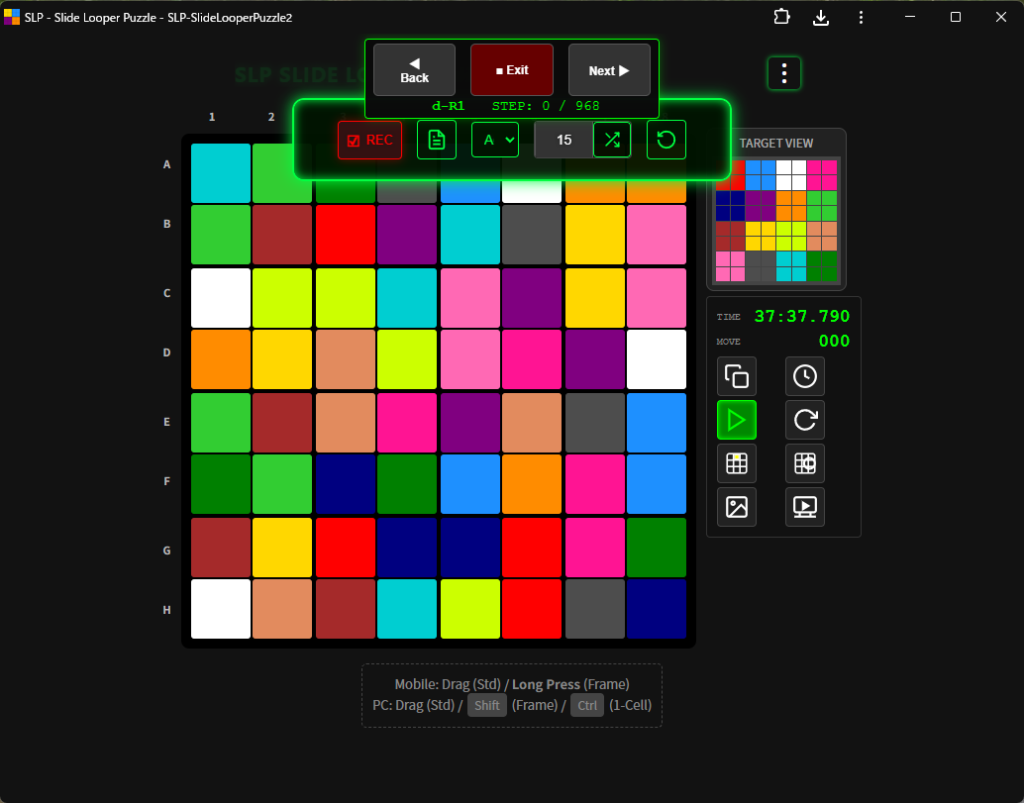Viewport: 1024px width, 803px height.
Task: Open the clock history icon
Action: tap(804, 377)
